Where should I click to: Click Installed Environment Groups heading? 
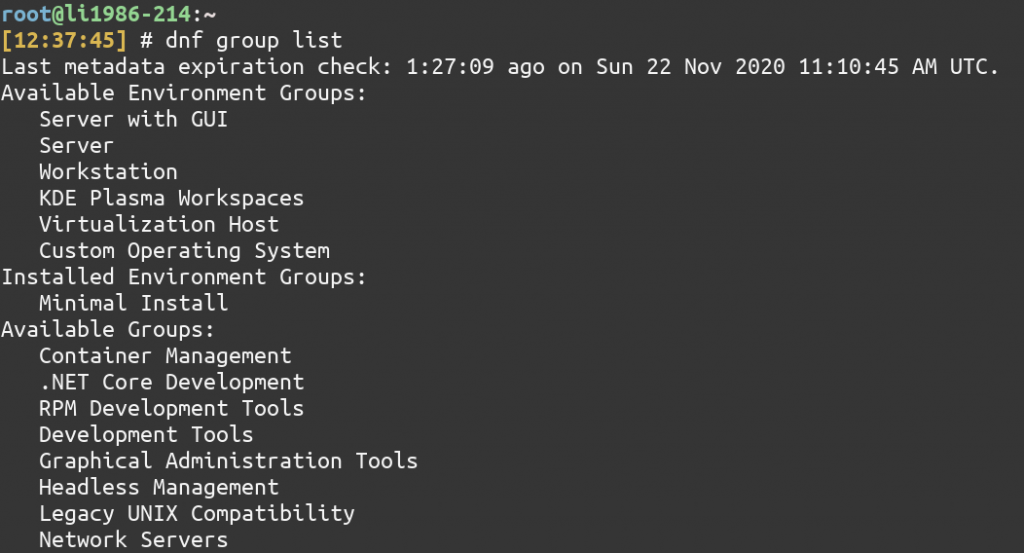pos(184,277)
